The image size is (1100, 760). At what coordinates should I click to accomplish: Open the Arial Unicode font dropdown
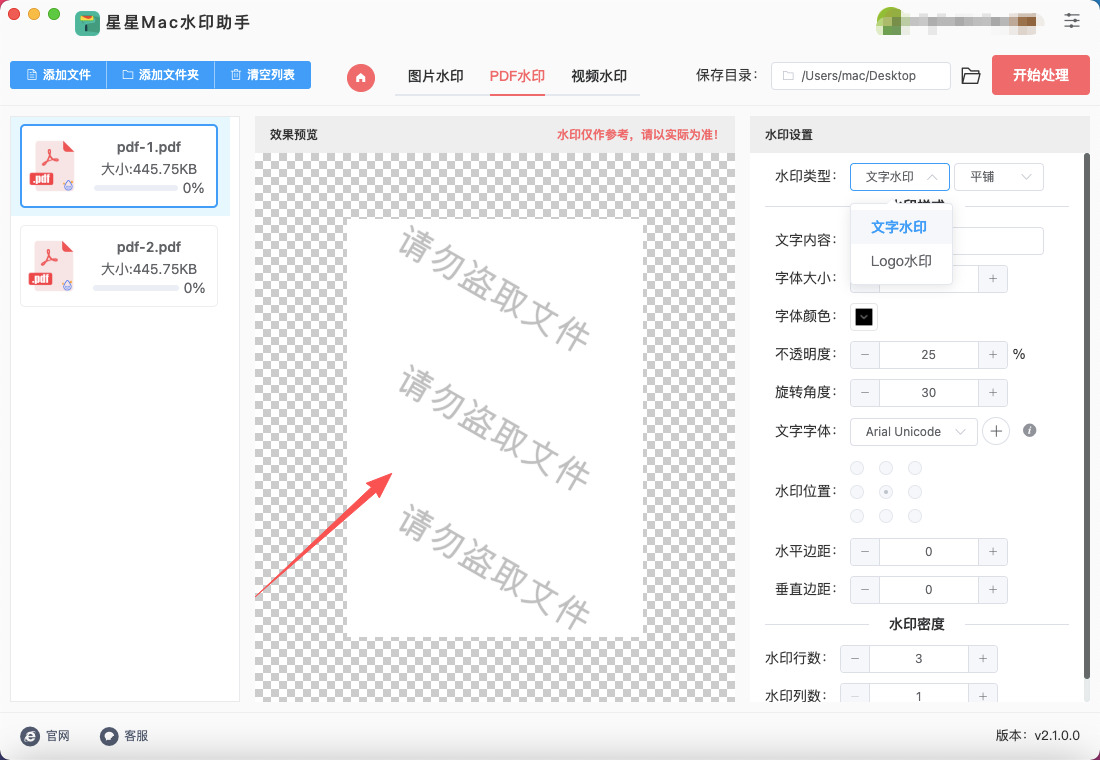click(x=913, y=432)
